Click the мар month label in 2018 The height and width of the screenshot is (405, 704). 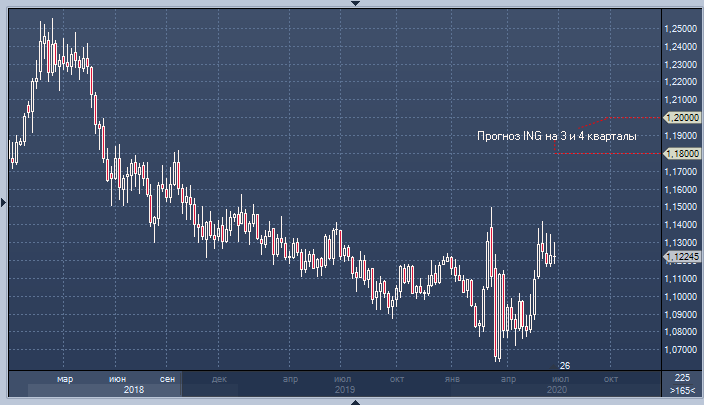pos(65,377)
